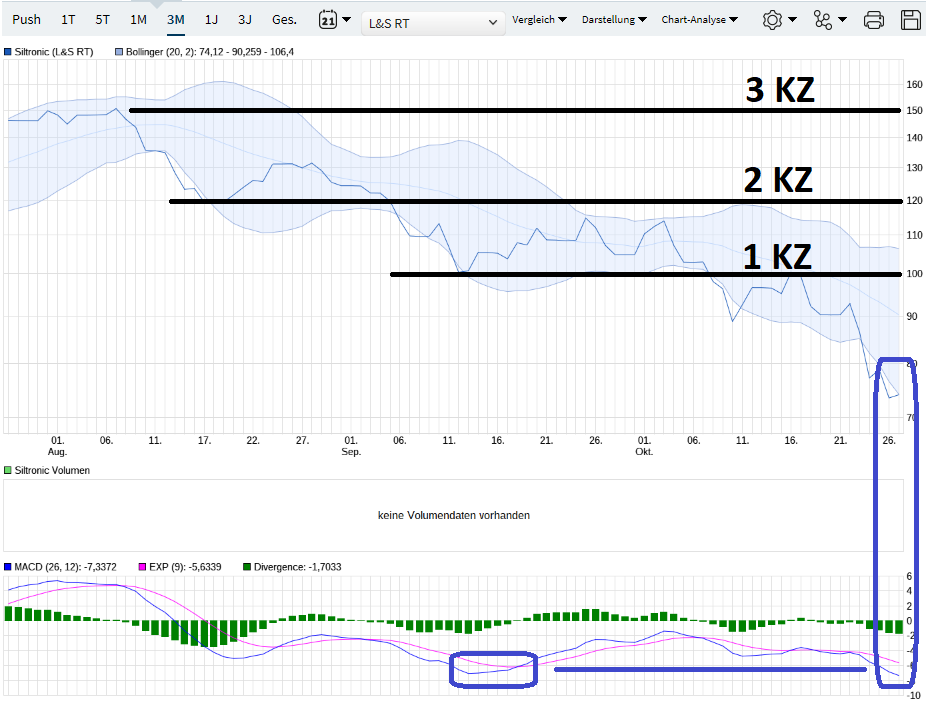This screenshot has height=706, width=926.
Task: Open the chart settings gear icon
Action: [x=772, y=18]
